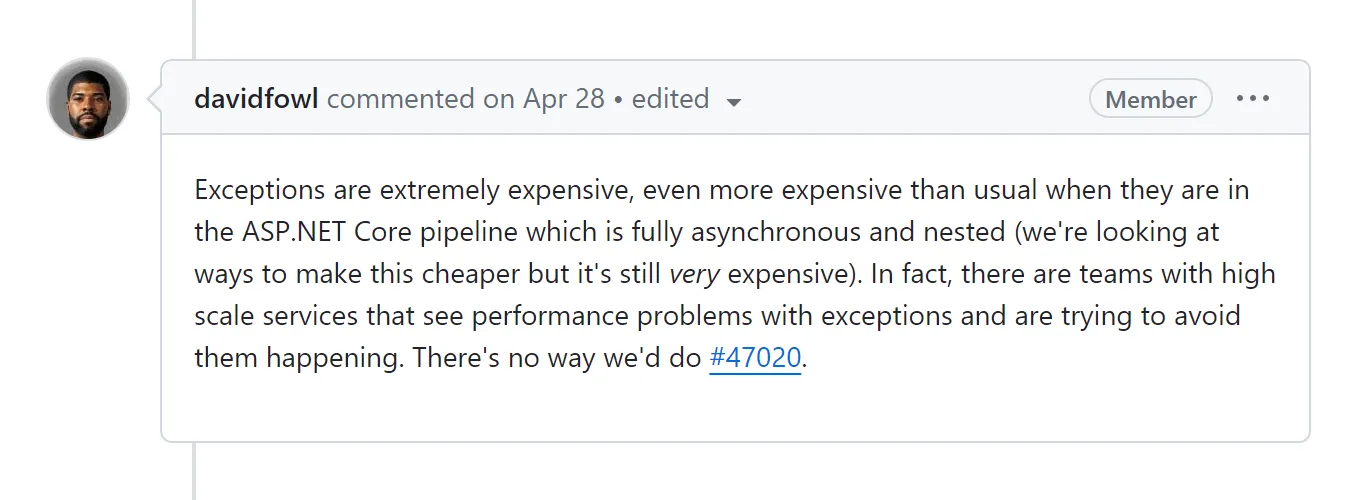Image resolution: width=1360 pixels, height=500 pixels.
Task: Show edit history via the 'edited' text
Action: [670, 98]
